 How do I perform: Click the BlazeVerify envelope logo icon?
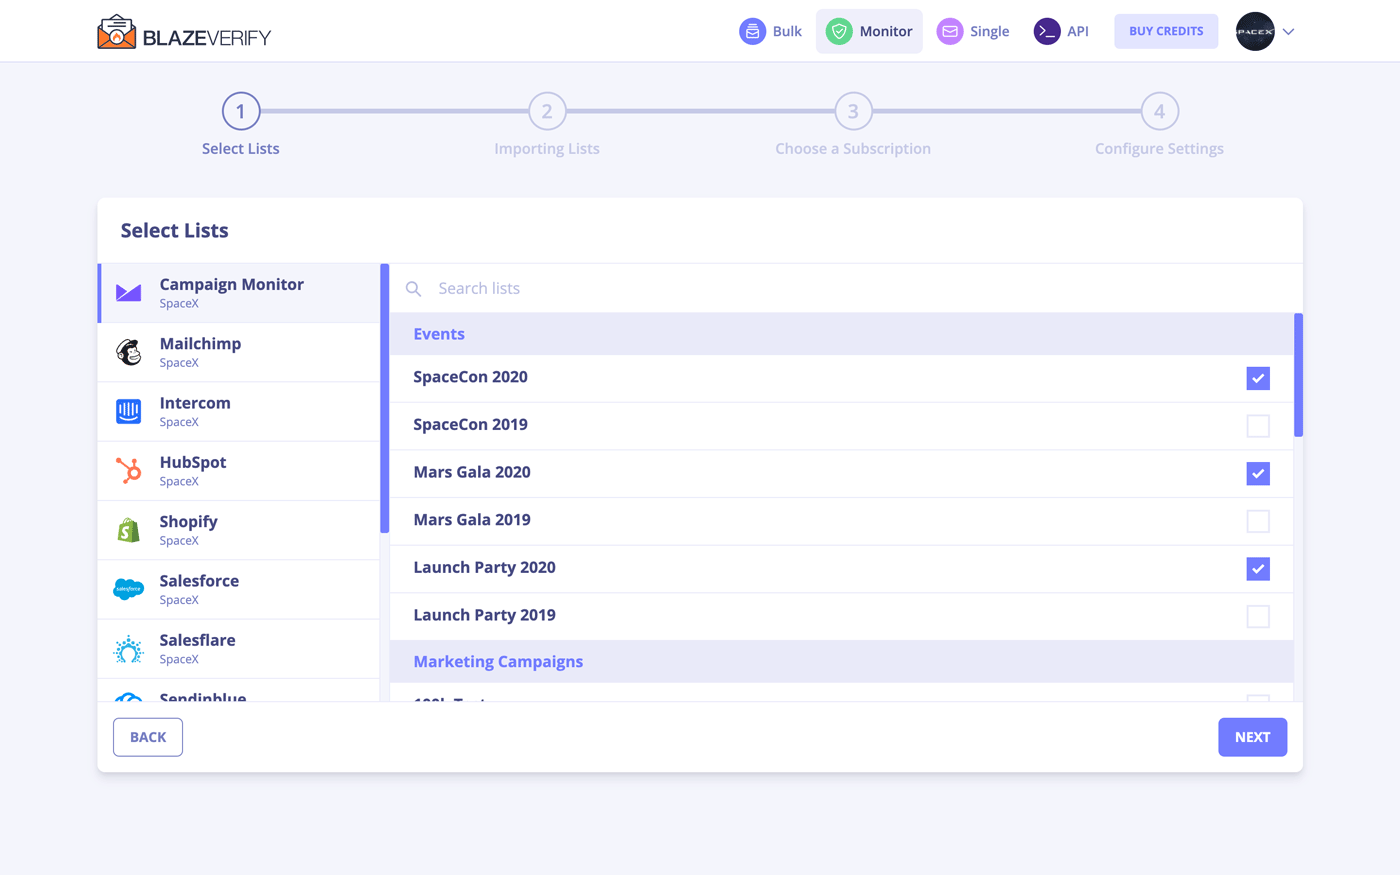116,32
